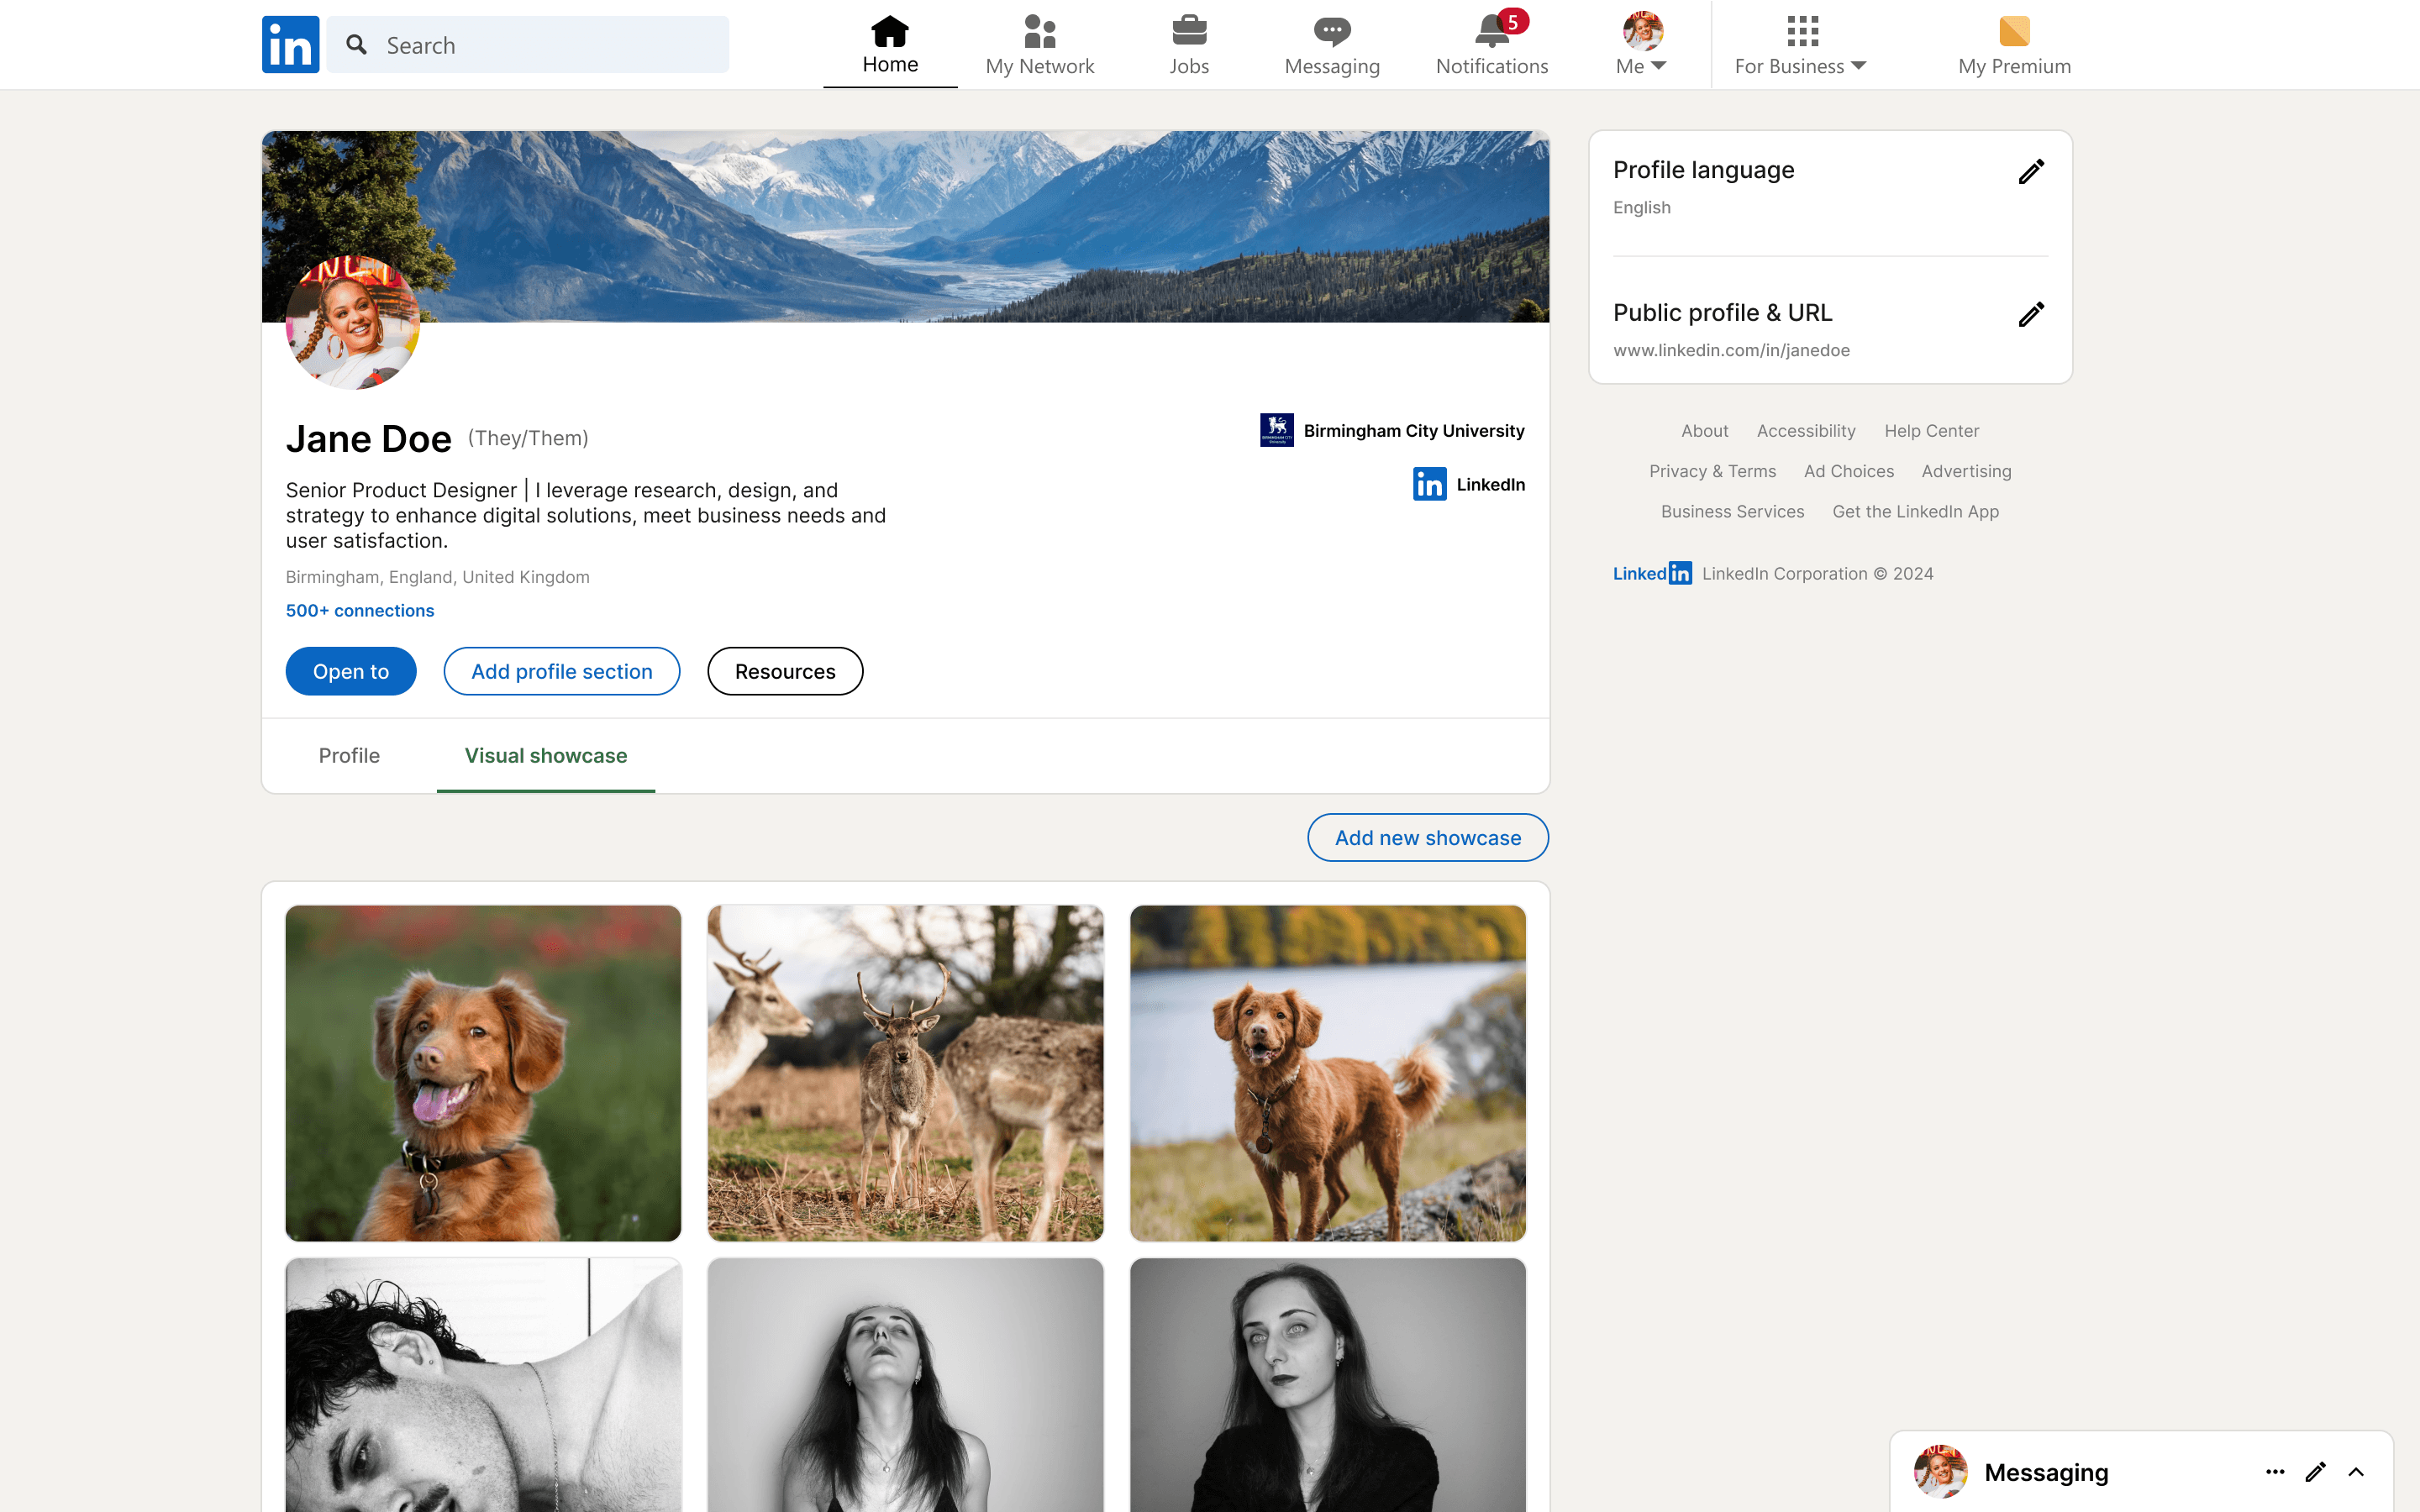Select the Visual showcase tab
This screenshot has width=2420, height=1512.
546,756
